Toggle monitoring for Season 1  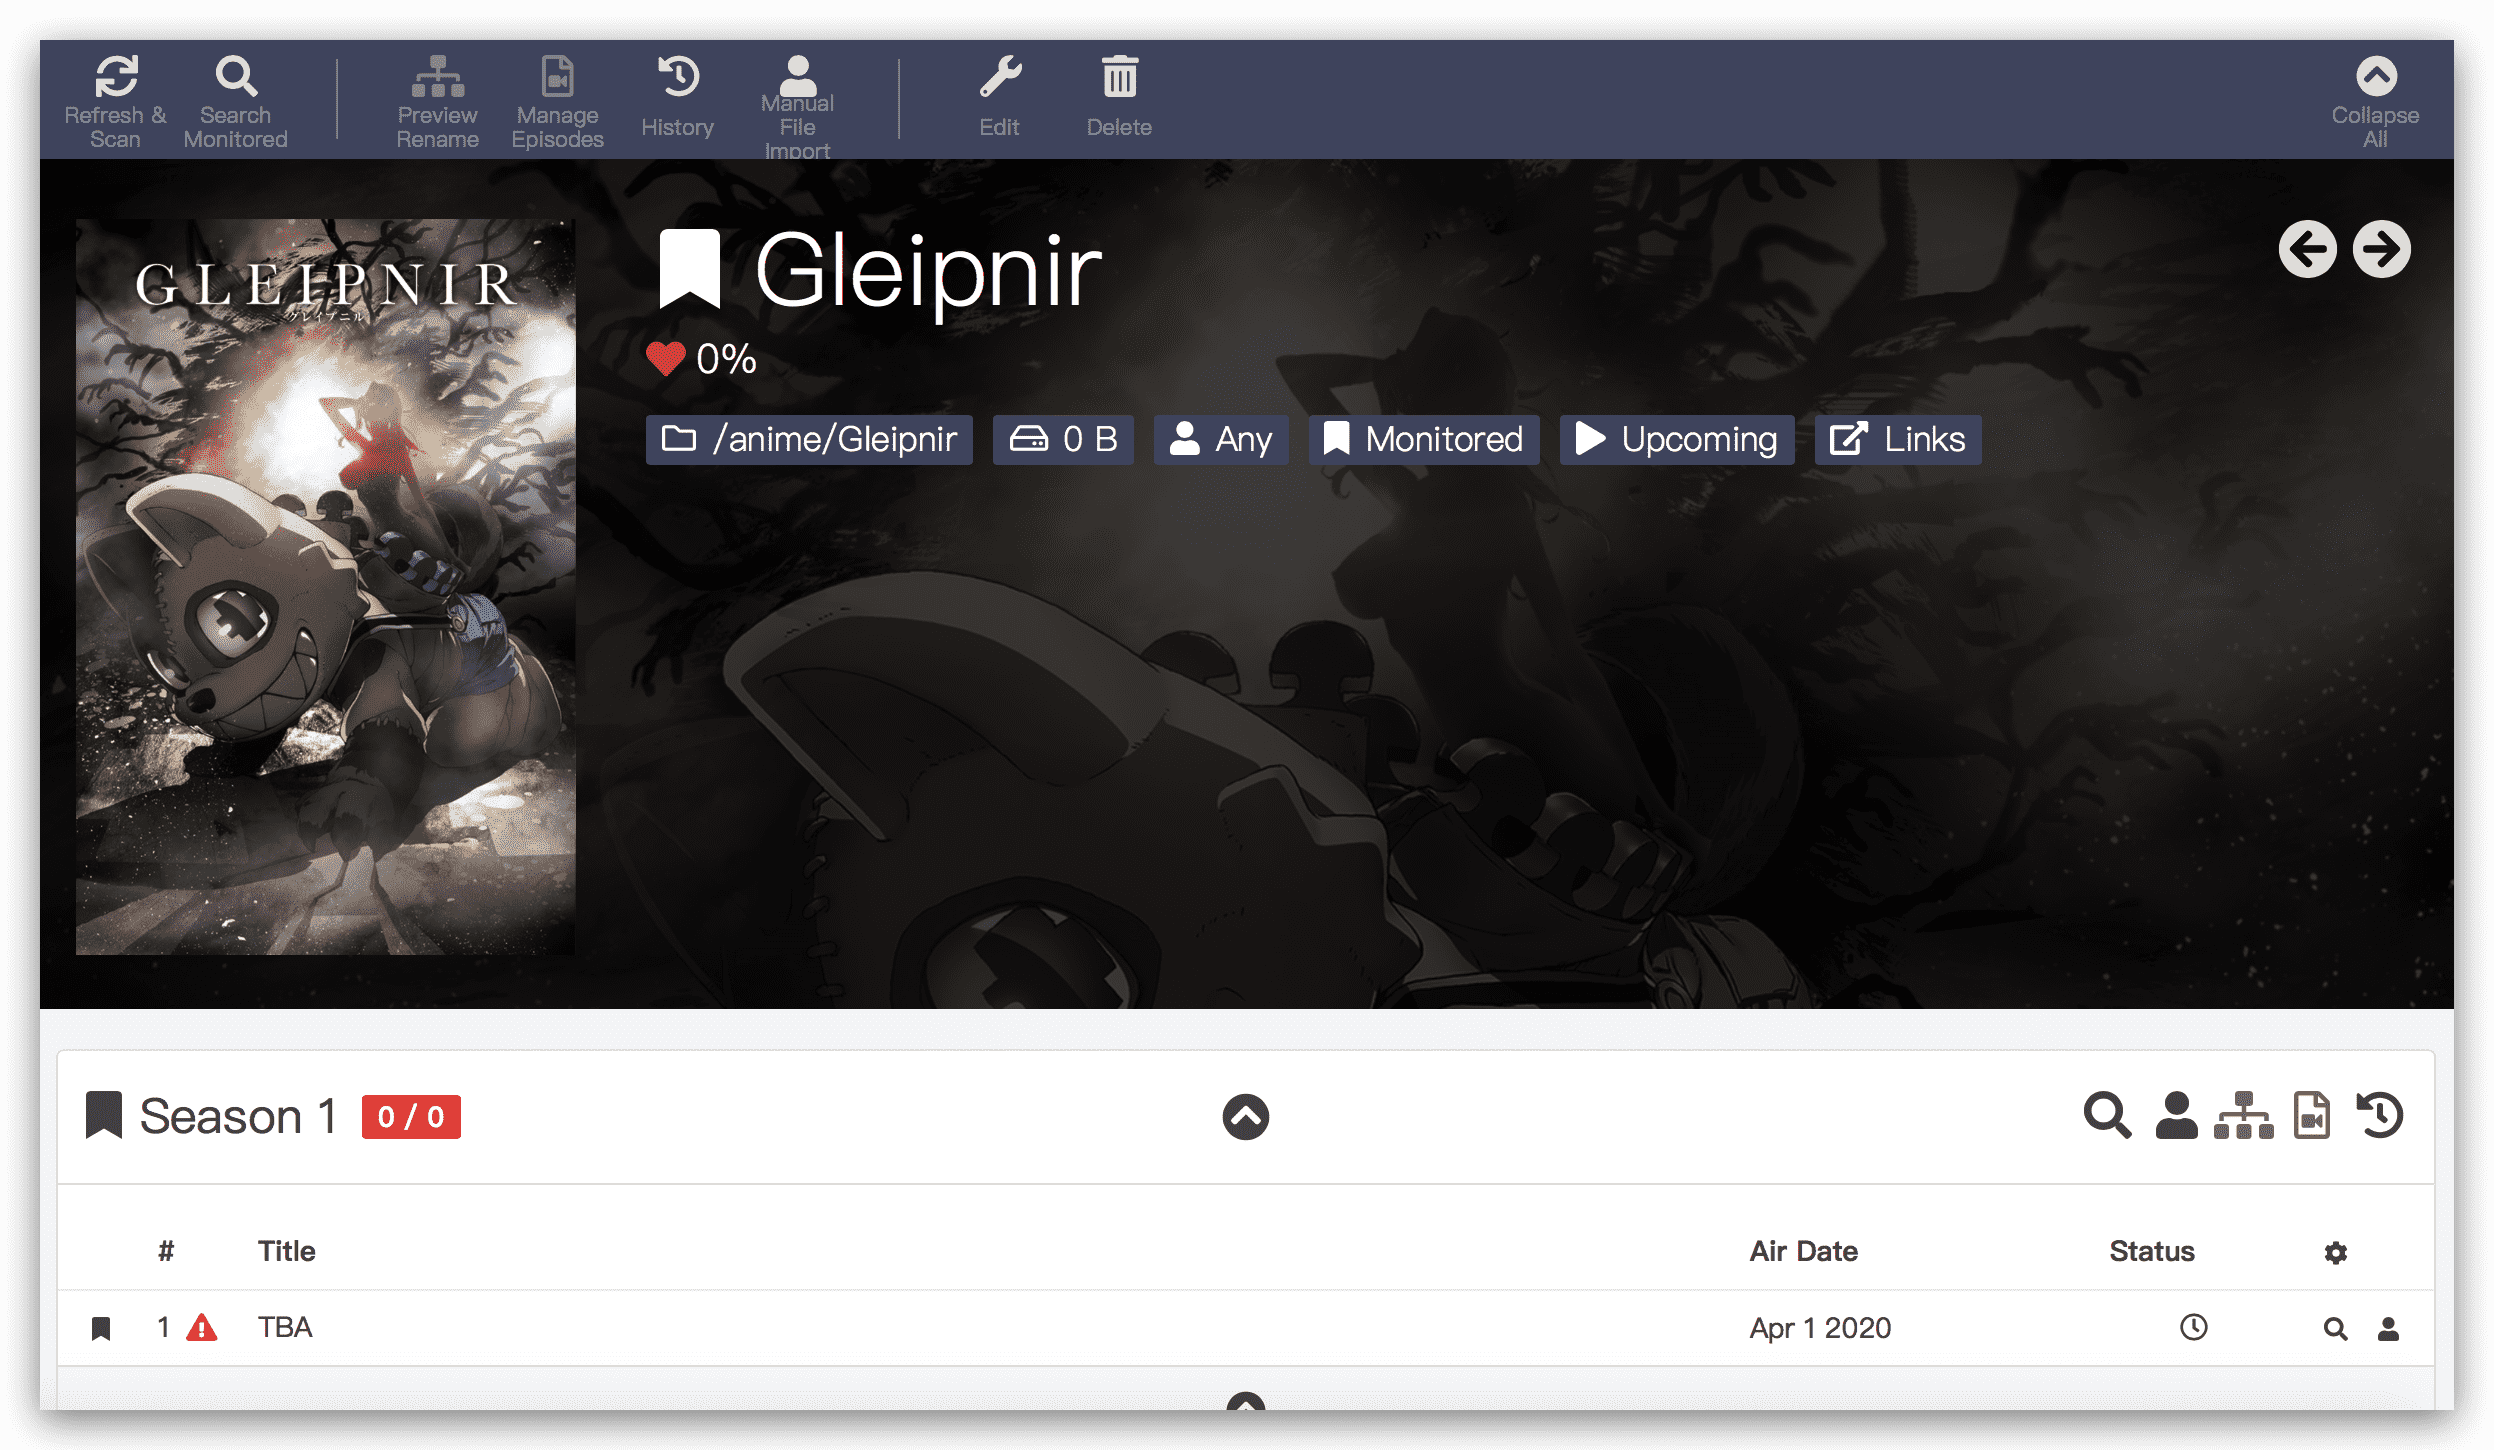pos(103,1115)
